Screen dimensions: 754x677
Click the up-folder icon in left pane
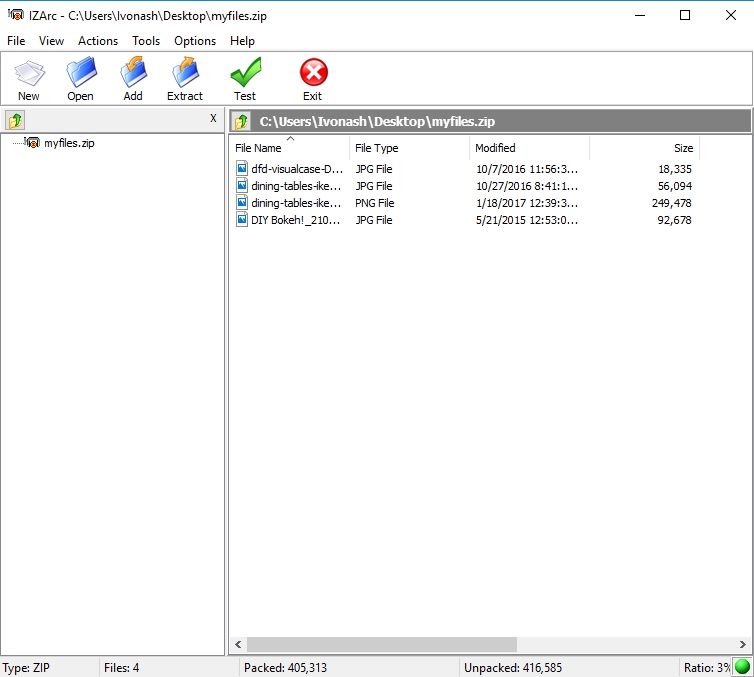click(x=15, y=120)
